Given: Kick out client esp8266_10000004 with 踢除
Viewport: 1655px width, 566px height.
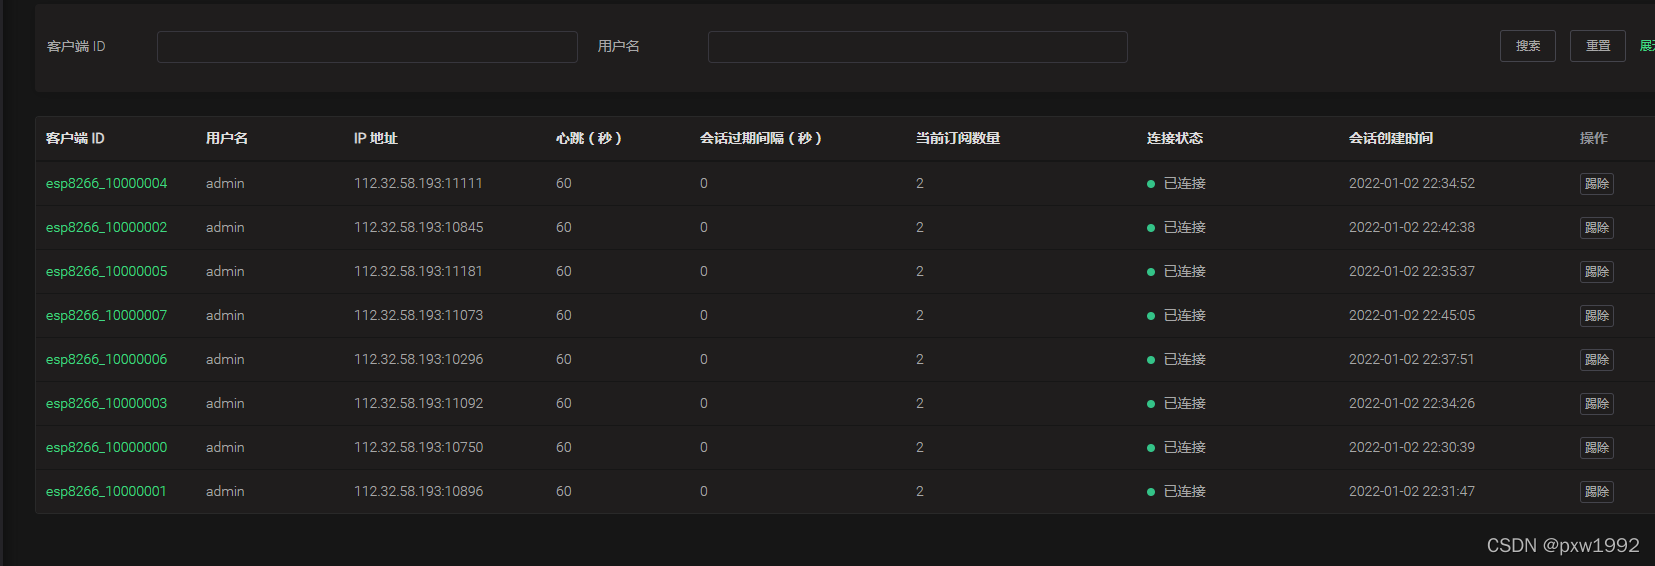Looking at the screenshot, I should (1596, 184).
